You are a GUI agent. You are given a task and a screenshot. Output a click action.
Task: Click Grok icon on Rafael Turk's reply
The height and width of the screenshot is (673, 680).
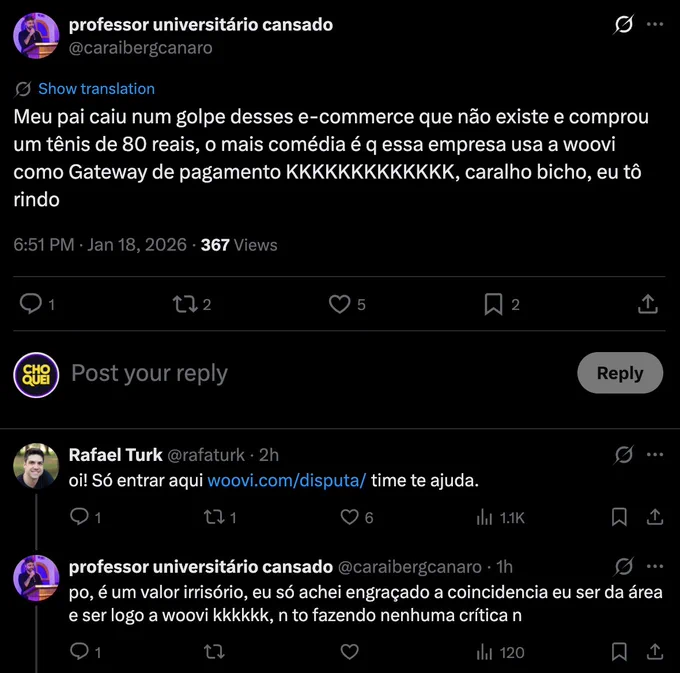point(624,455)
